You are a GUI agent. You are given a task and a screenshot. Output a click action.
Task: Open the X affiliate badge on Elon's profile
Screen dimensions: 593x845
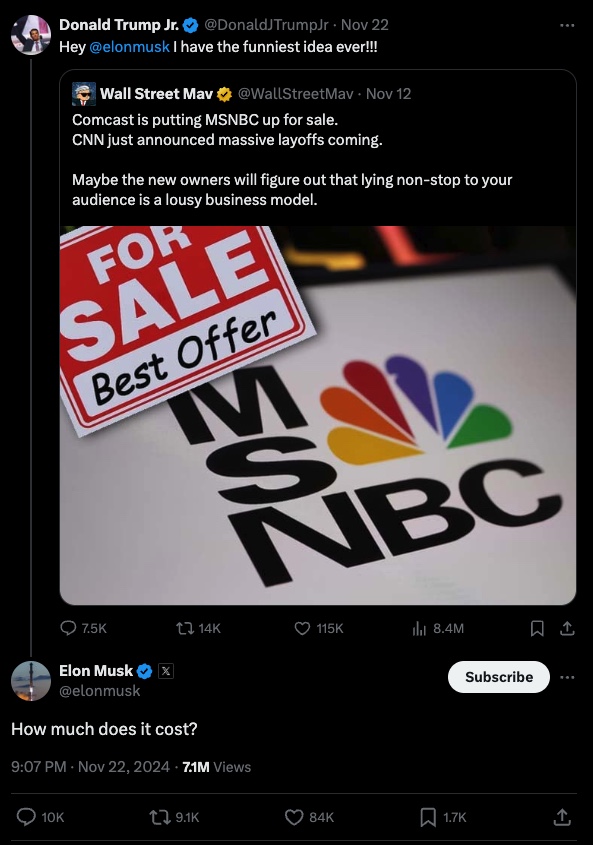click(165, 671)
